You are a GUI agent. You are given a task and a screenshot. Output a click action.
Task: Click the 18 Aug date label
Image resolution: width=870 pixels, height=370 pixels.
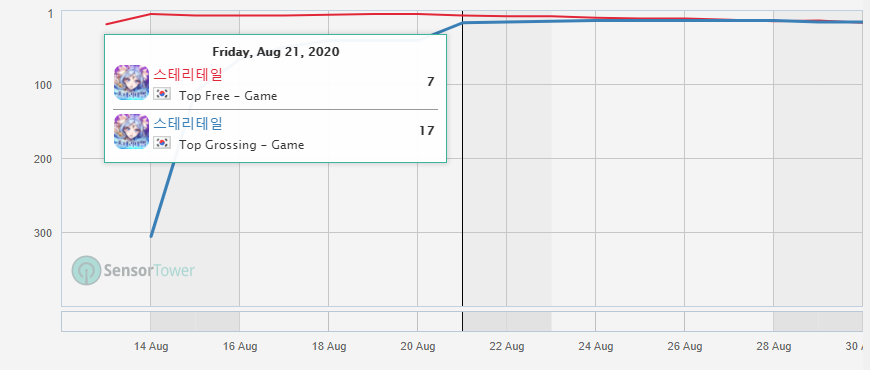click(x=329, y=347)
